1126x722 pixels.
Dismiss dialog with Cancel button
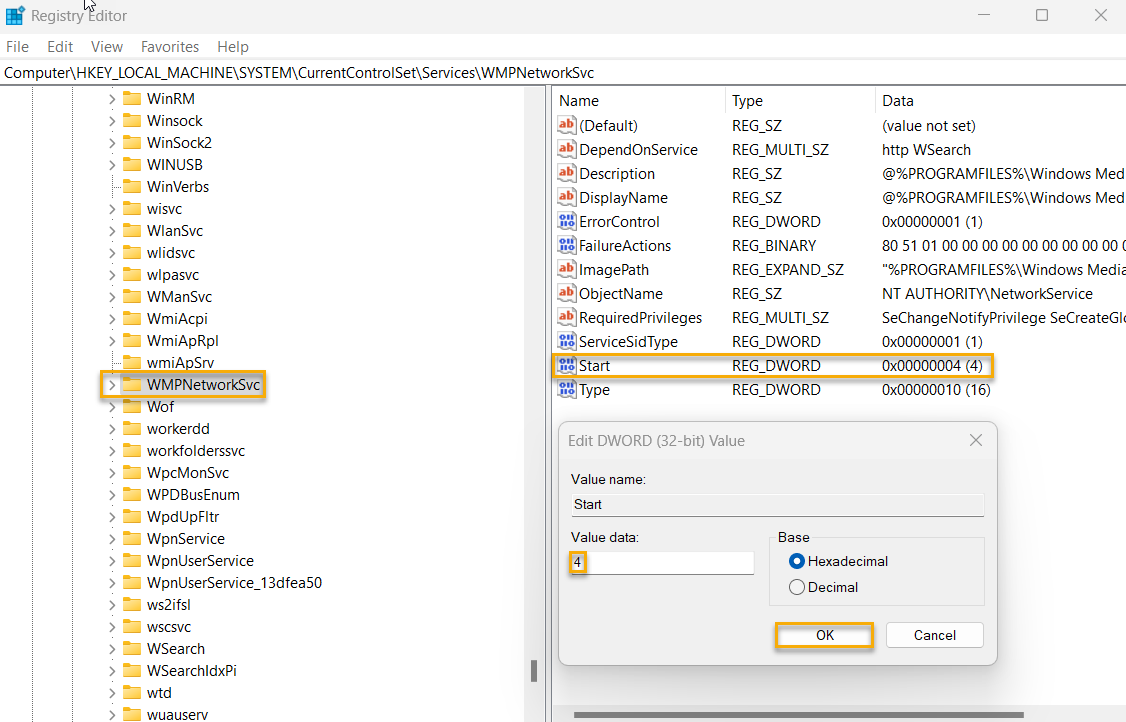coord(934,634)
